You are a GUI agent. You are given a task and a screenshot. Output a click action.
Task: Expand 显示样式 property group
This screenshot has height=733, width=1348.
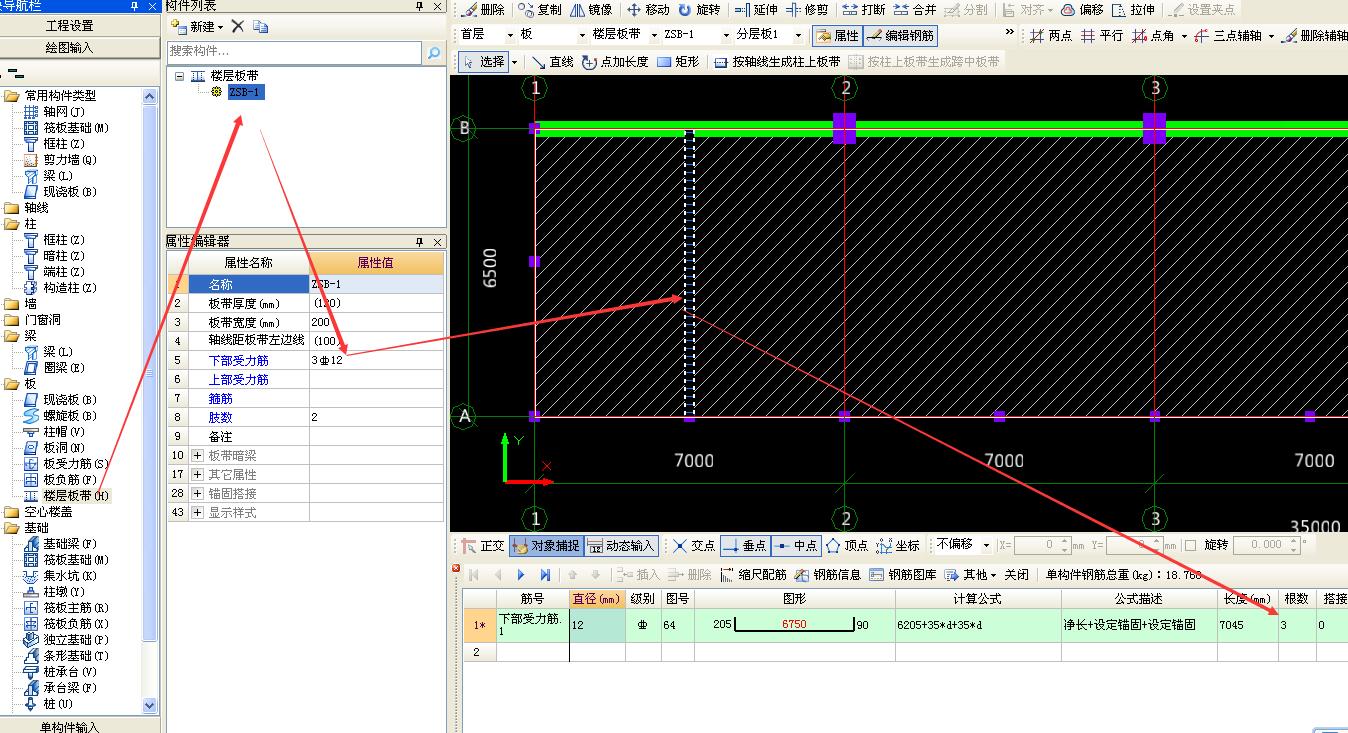[198, 512]
